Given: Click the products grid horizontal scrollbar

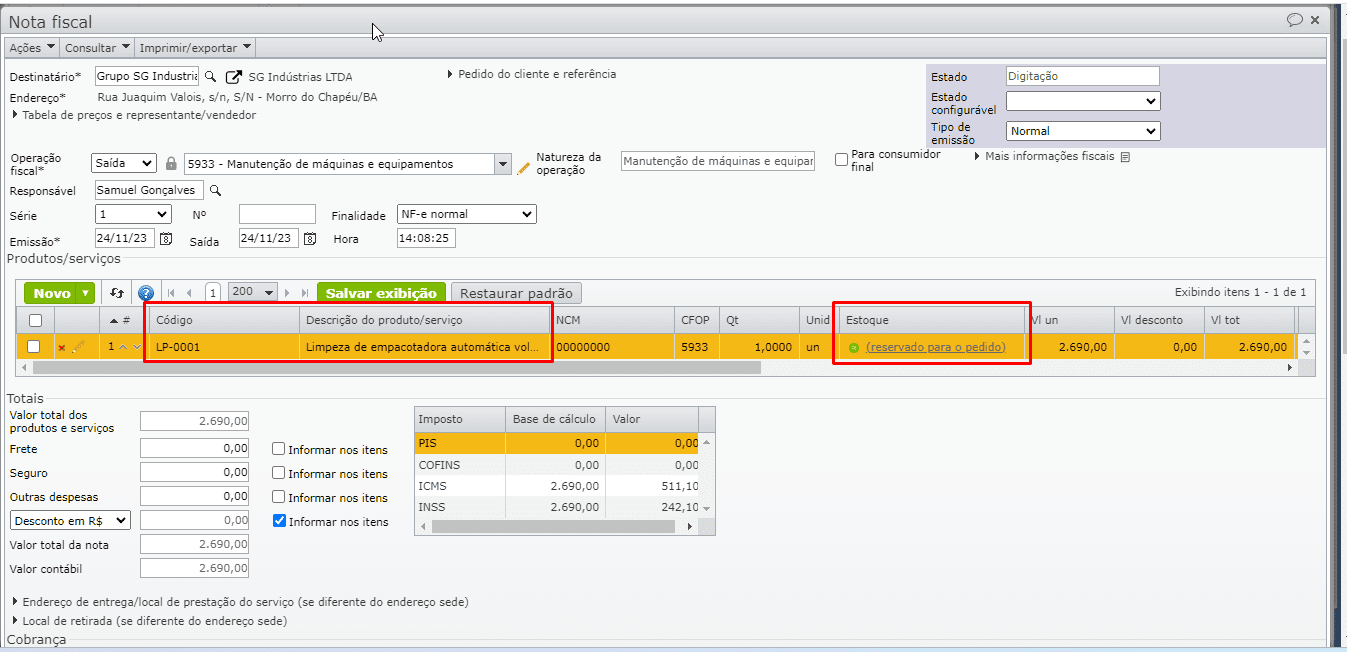Looking at the screenshot, I should 400,368.
